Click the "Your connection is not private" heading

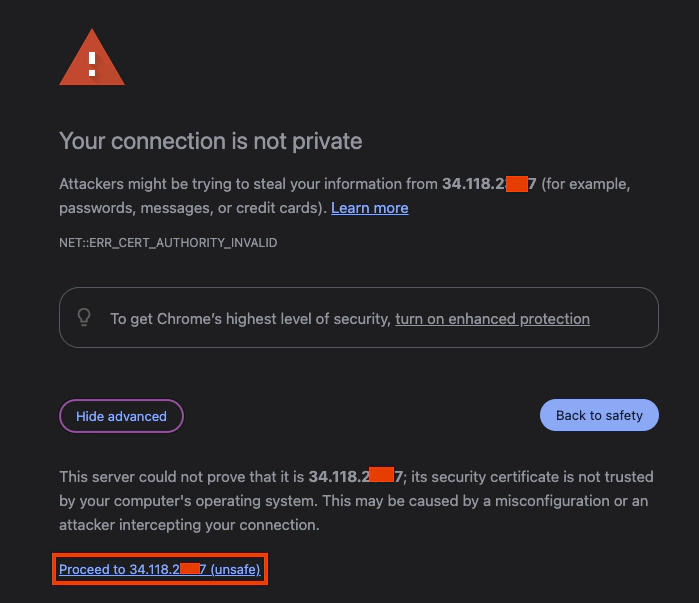[x=210, y=140]
